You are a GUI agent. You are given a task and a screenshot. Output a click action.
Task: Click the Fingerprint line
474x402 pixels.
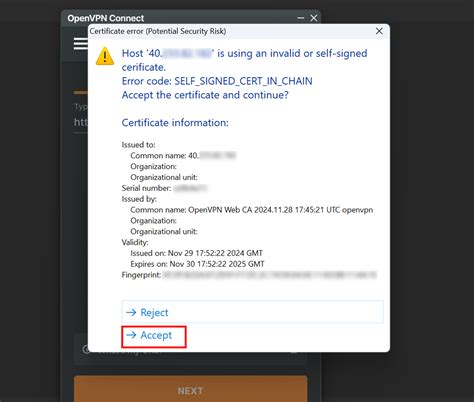pos(249,275)
